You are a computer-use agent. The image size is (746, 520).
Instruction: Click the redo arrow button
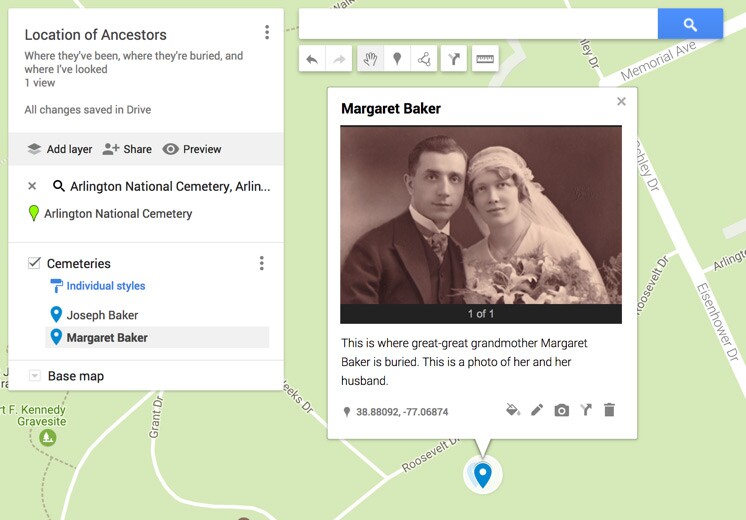[x=339, y=59]
